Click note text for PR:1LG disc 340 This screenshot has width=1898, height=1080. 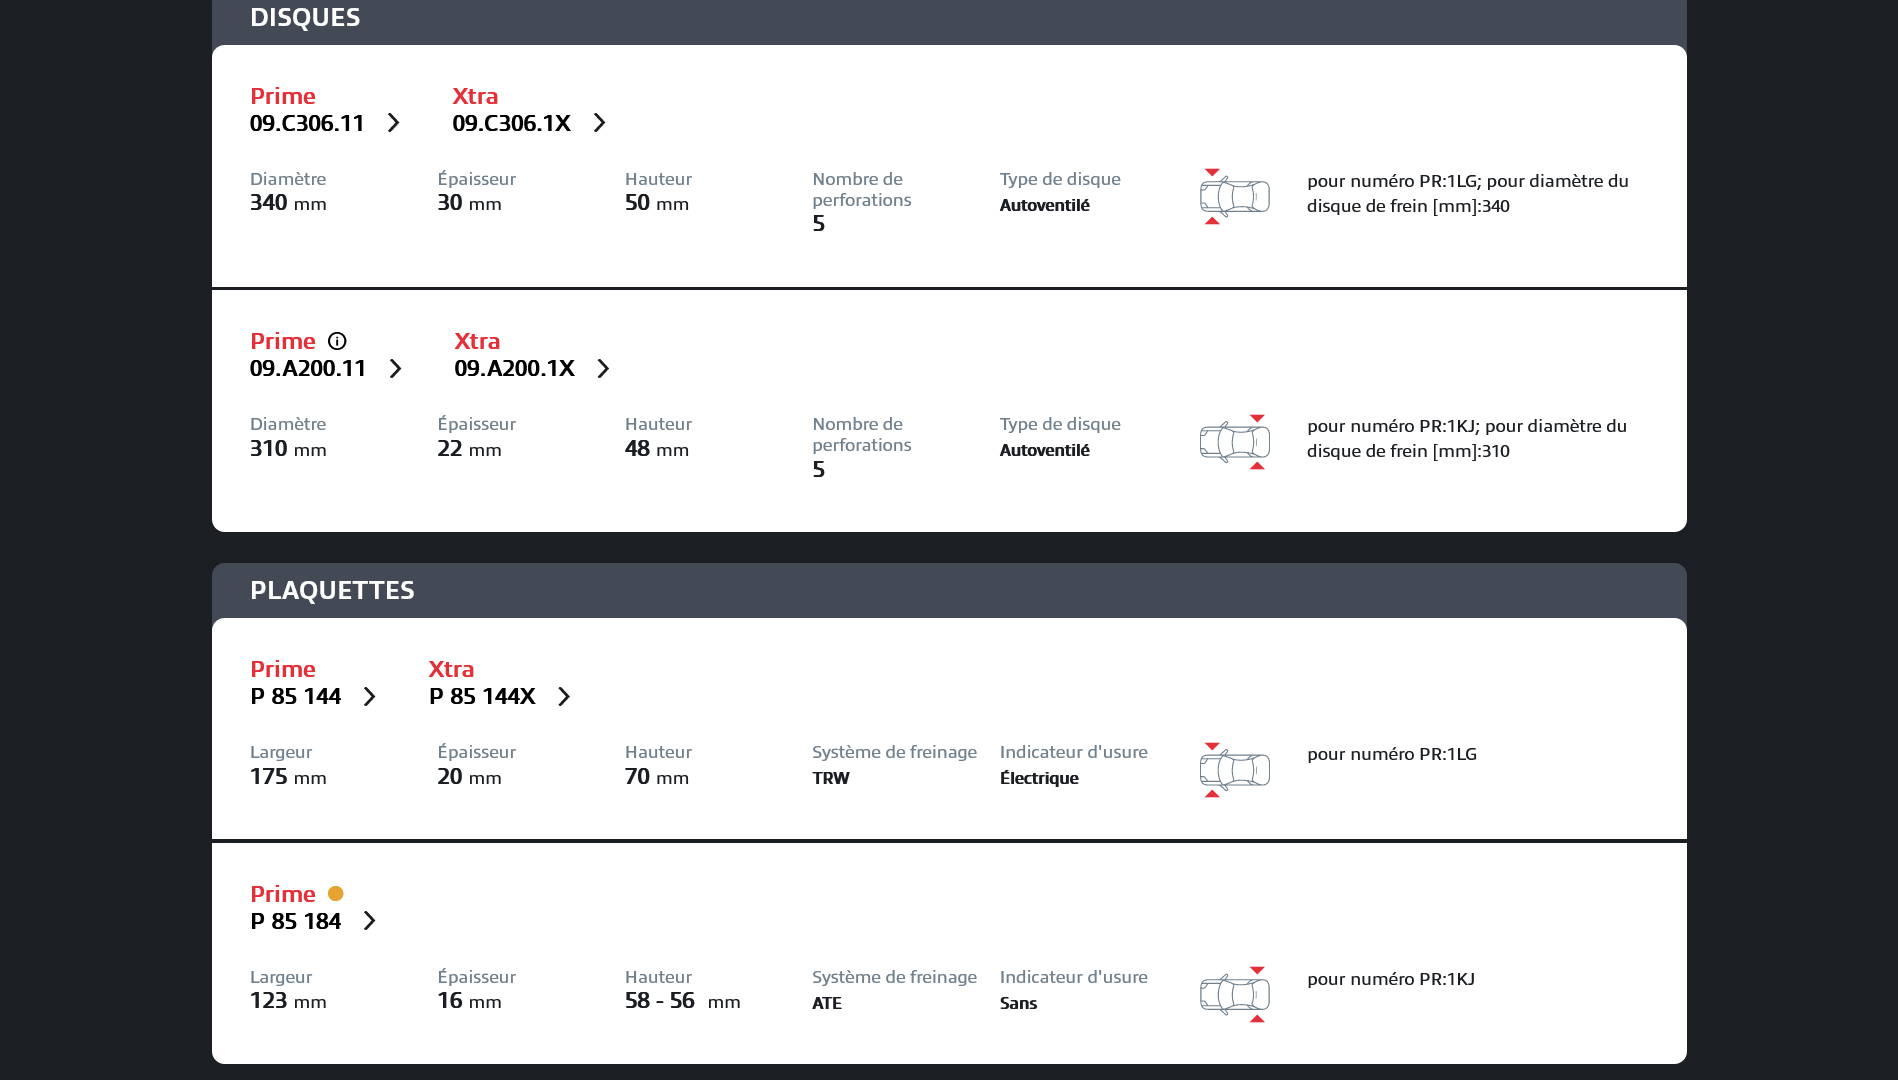1468,193
